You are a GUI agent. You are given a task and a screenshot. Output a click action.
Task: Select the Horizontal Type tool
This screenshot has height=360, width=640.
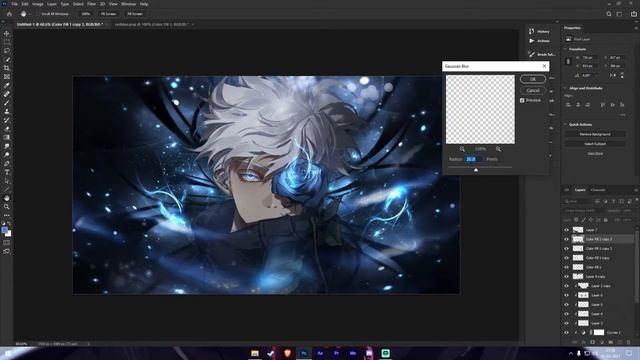(x=7, y=172)
